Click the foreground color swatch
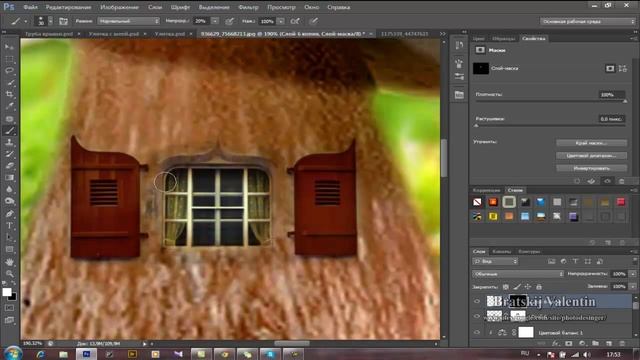 coord(7,292)
